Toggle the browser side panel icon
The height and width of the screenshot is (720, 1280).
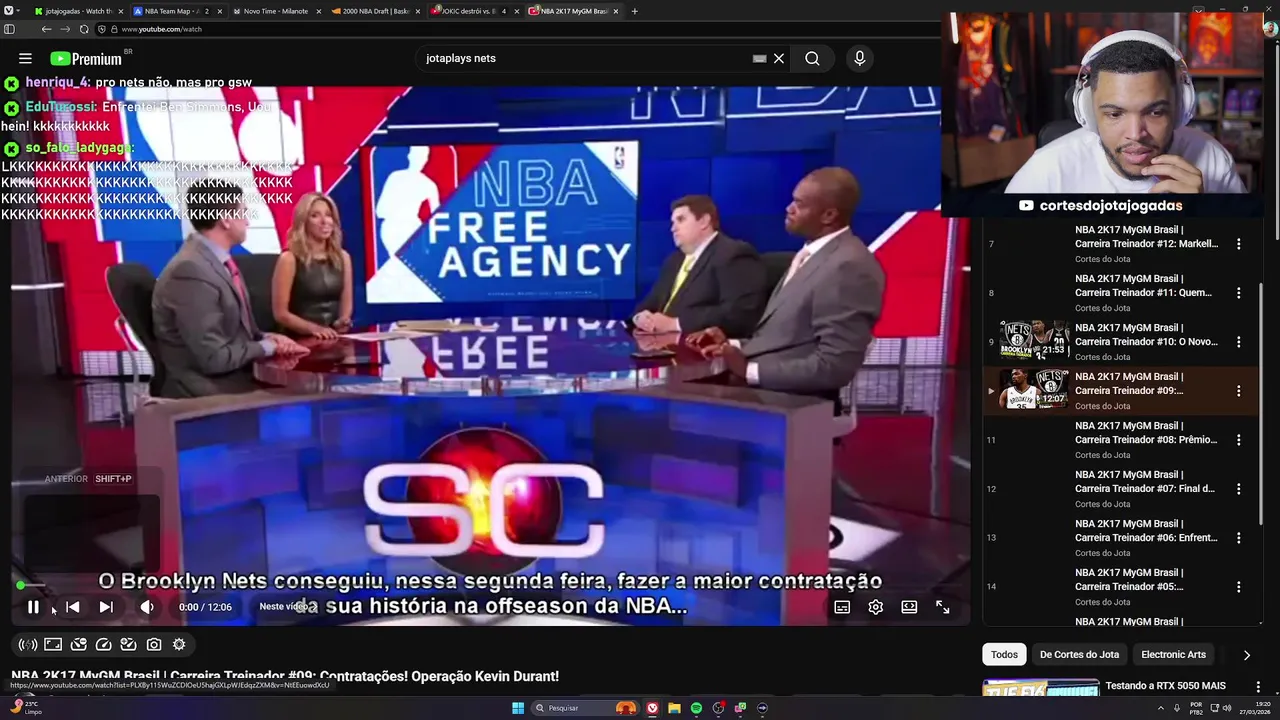(x=10, y=30)
